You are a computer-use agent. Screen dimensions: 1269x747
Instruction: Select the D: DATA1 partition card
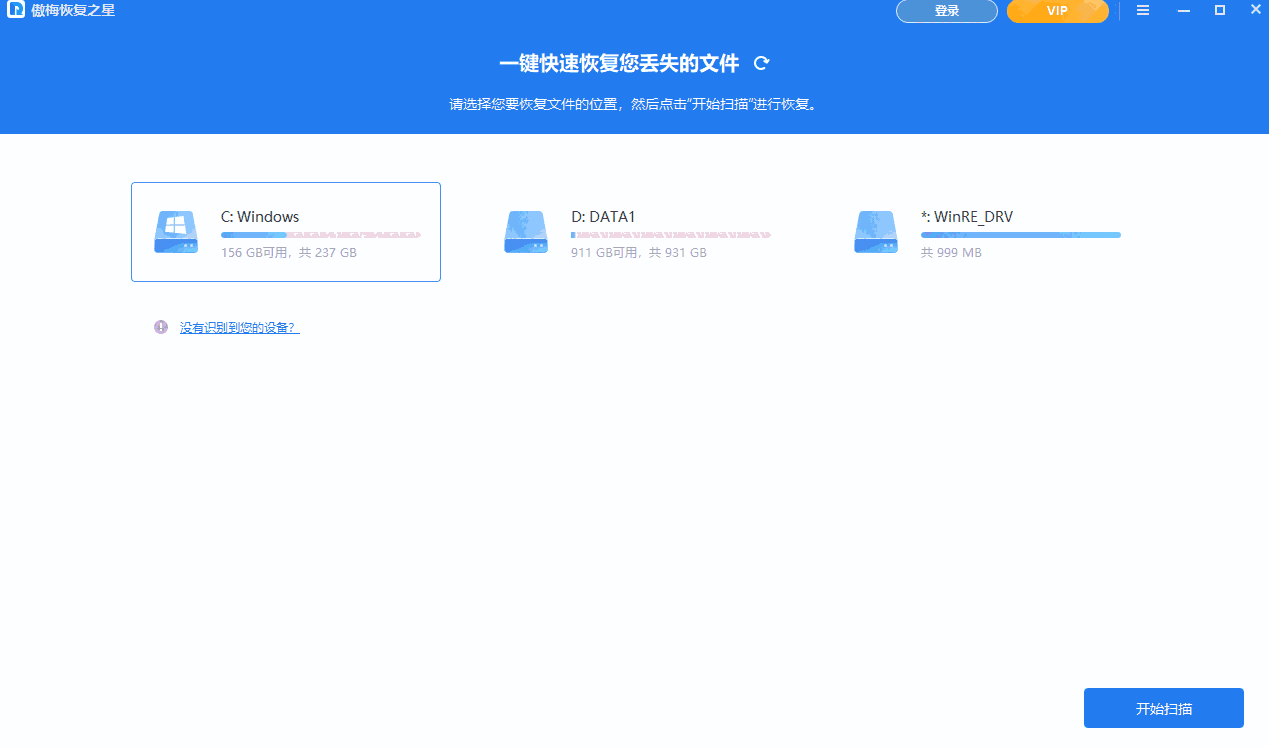(x=635, y=231)
